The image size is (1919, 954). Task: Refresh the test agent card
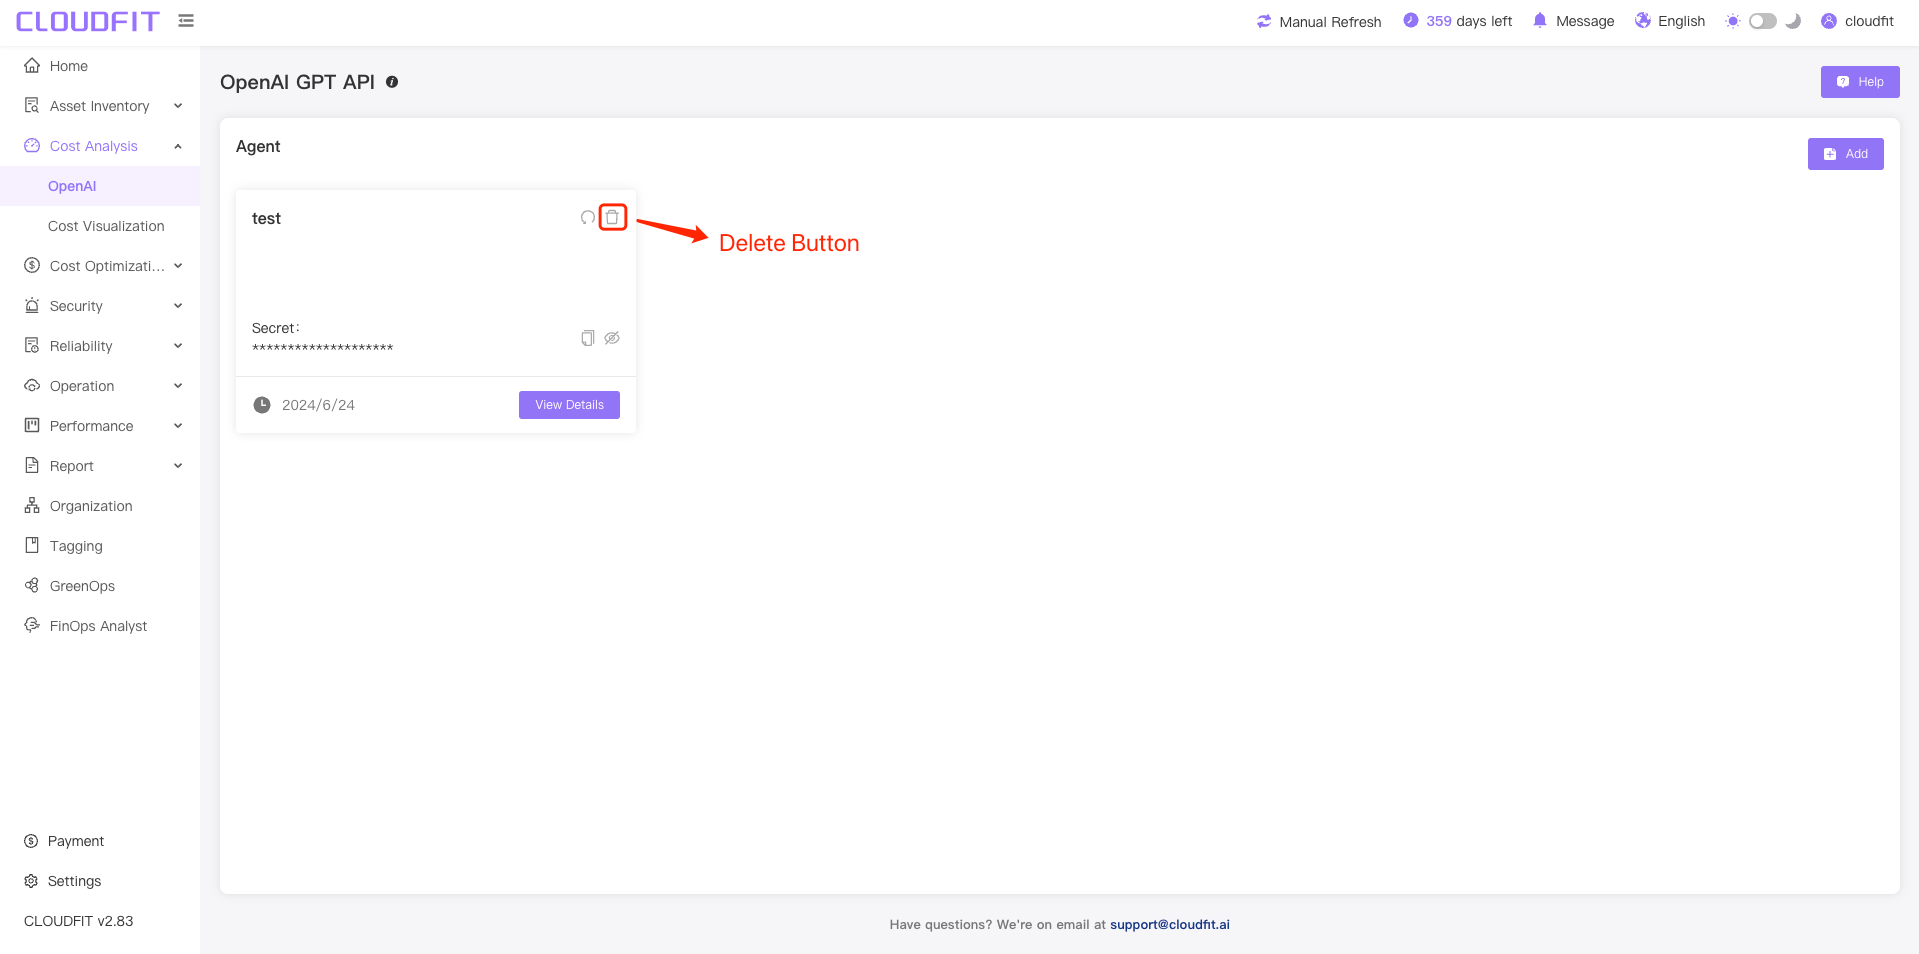pyautogui.click(x=588, y=217)
